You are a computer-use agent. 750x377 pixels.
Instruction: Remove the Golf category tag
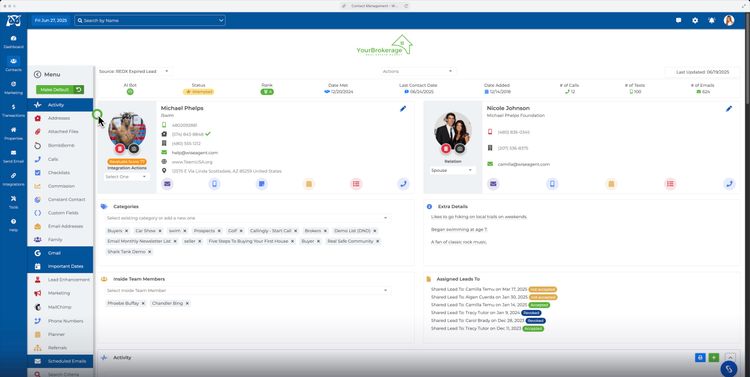point(241,231)
